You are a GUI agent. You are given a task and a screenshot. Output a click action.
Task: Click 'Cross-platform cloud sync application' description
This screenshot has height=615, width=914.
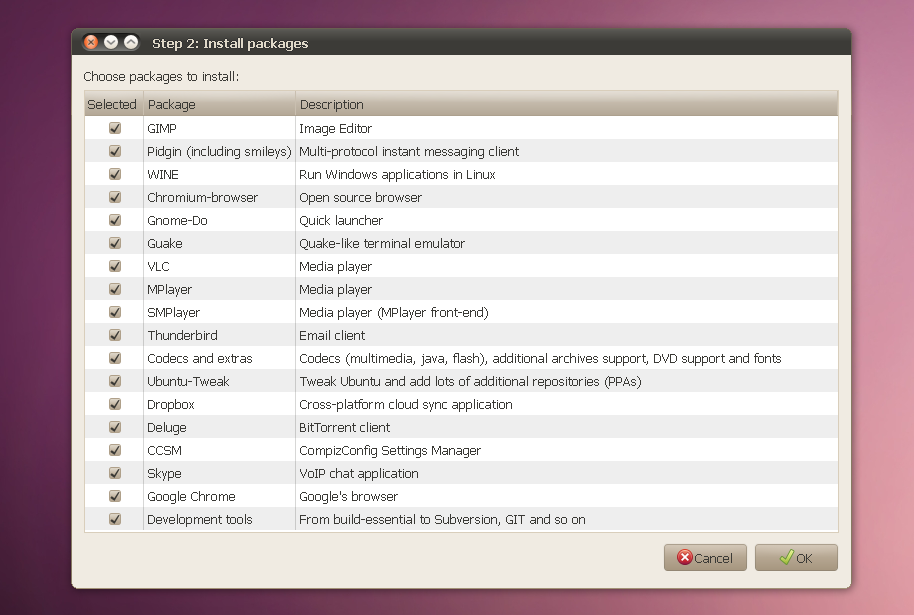[x=406, y=405]
